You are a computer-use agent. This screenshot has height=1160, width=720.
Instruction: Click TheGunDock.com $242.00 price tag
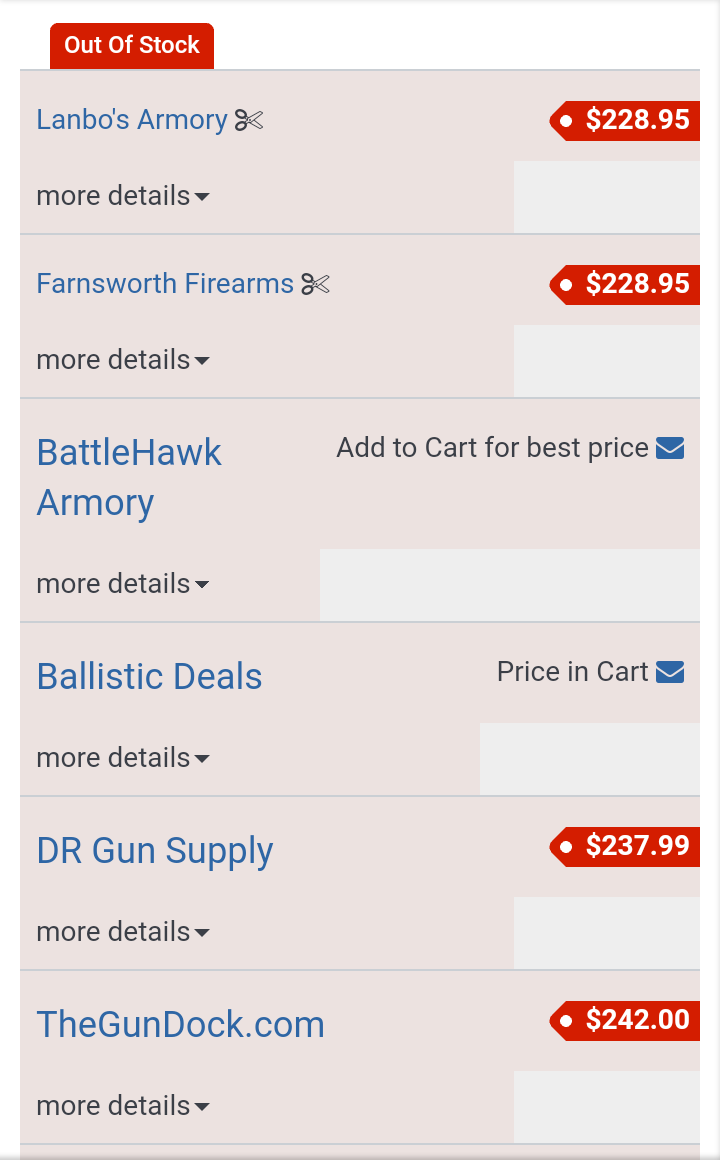(625, 1020)
